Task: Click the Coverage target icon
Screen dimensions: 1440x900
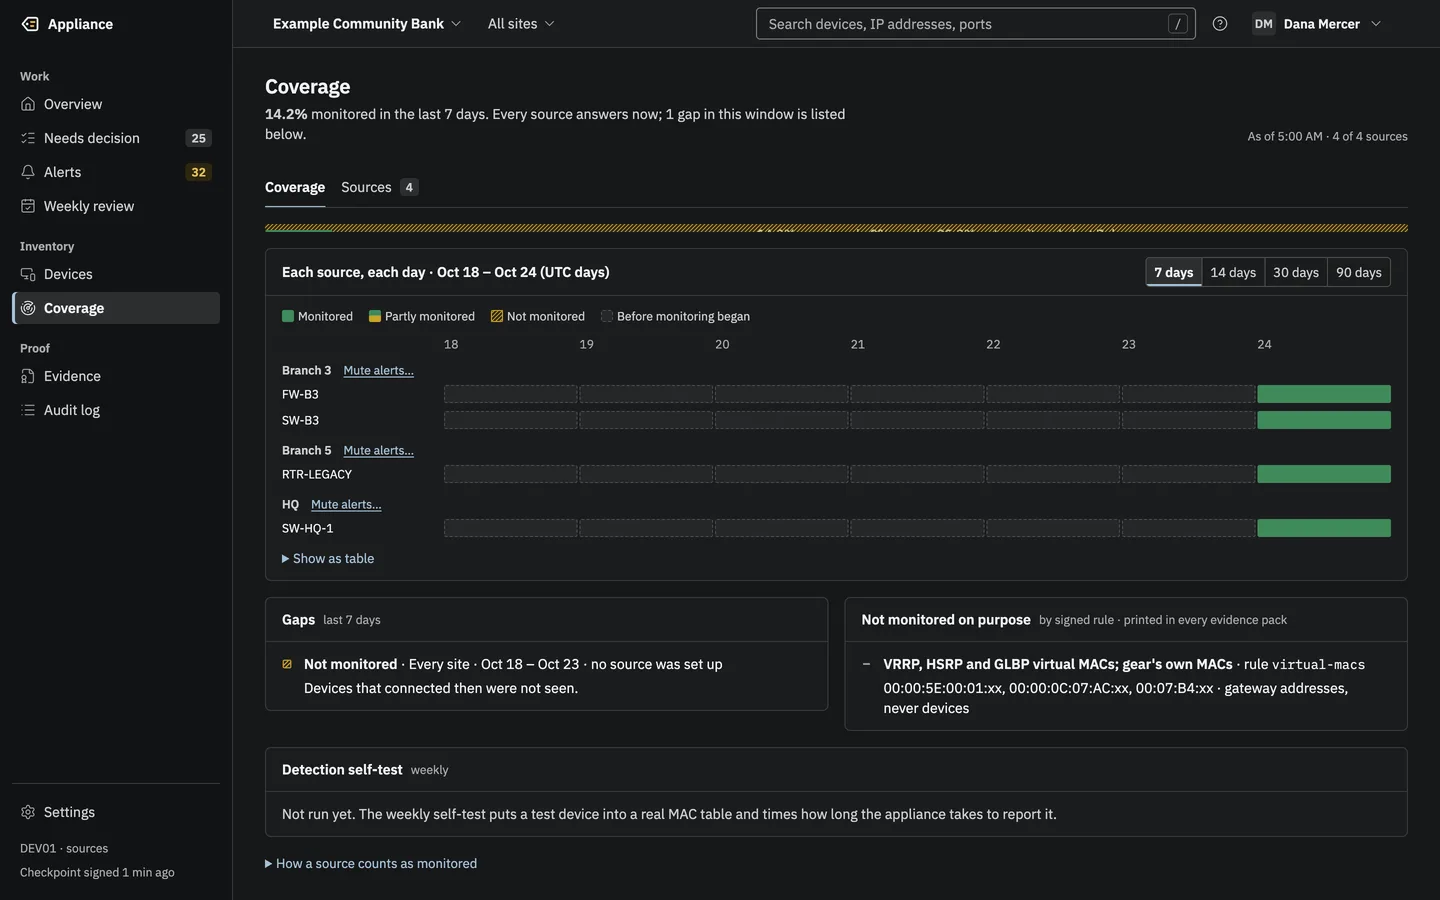Action: tap(28, 308)
